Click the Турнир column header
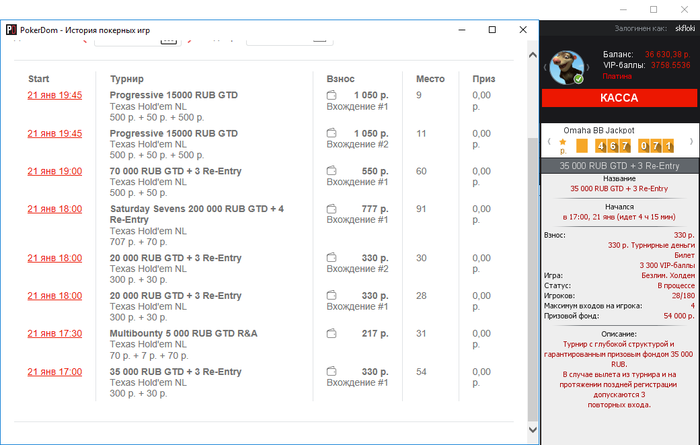Screen dimensions: 700x445 click(127, 79)
